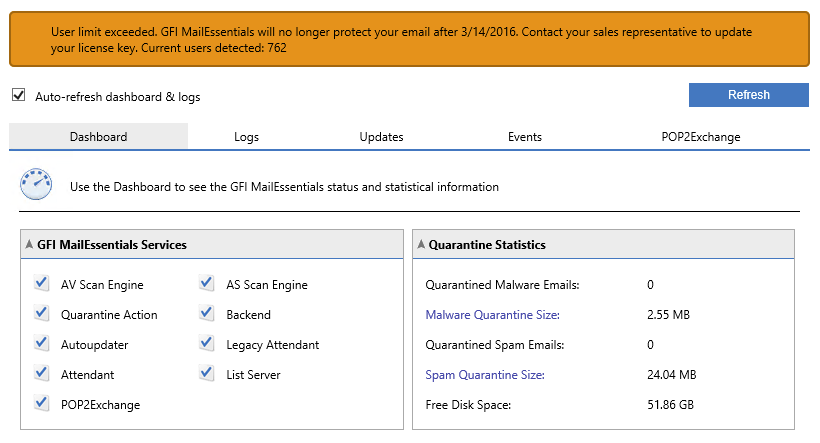Toggle Auto-refresh dashboard & logs checkbox
Viewport: 820px width, 443px height.
point(19,96)
